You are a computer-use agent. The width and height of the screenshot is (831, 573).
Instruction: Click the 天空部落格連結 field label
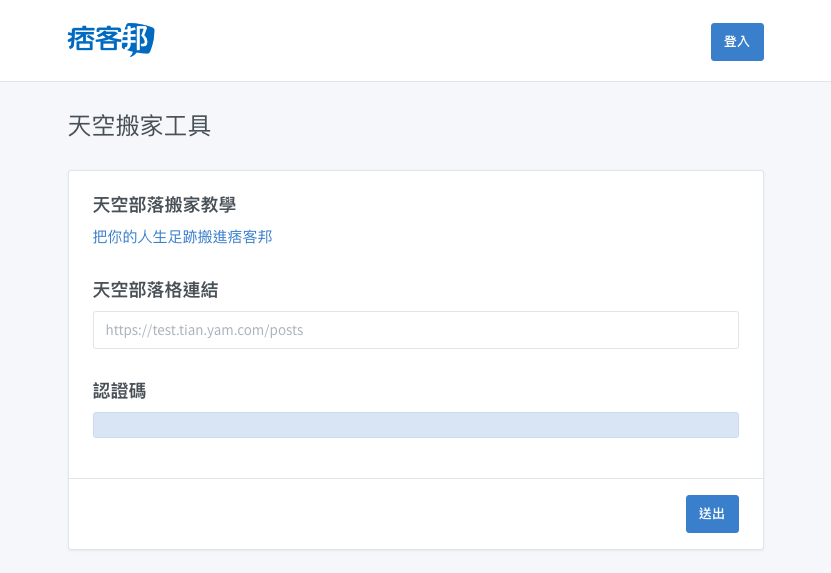(x=155, y=290)
